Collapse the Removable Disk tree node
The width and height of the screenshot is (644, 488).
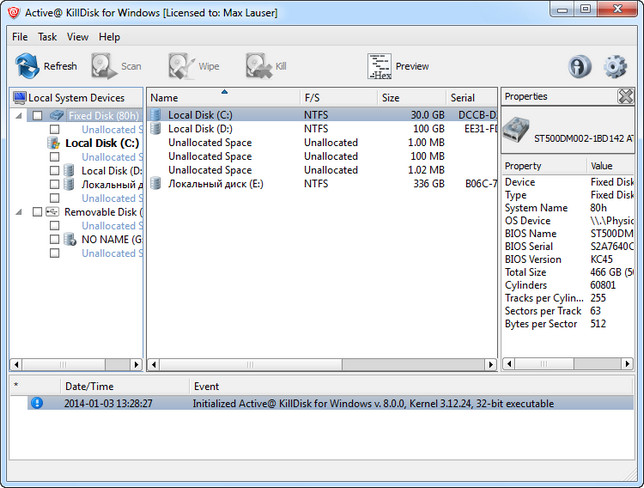tap(19, 212)
